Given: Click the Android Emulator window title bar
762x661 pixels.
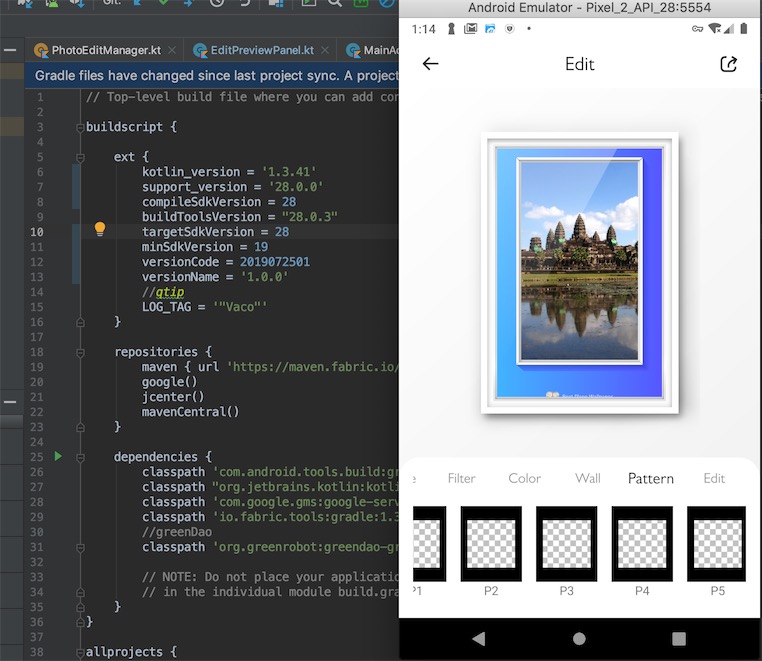Looking at the screenshot, I should tap(580, 8).
